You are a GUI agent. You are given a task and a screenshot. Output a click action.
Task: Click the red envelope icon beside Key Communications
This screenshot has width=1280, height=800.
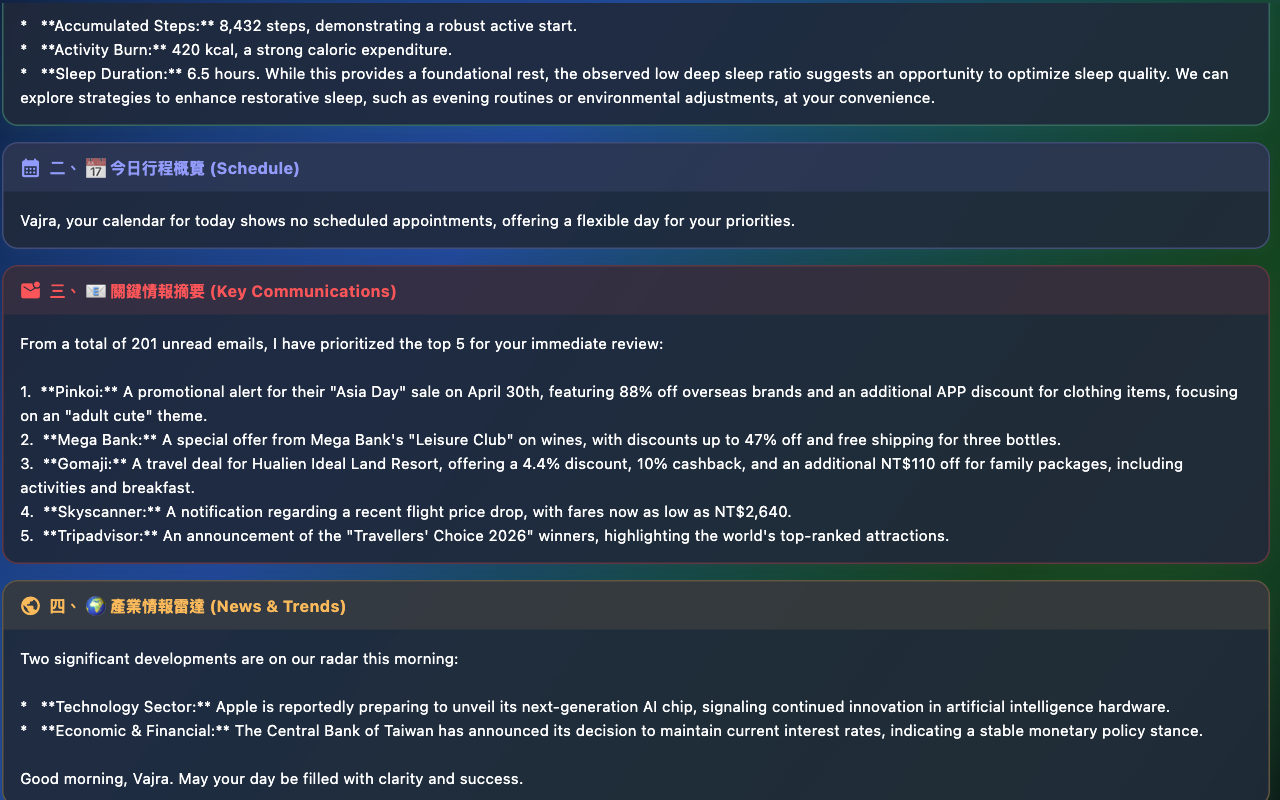31,291
